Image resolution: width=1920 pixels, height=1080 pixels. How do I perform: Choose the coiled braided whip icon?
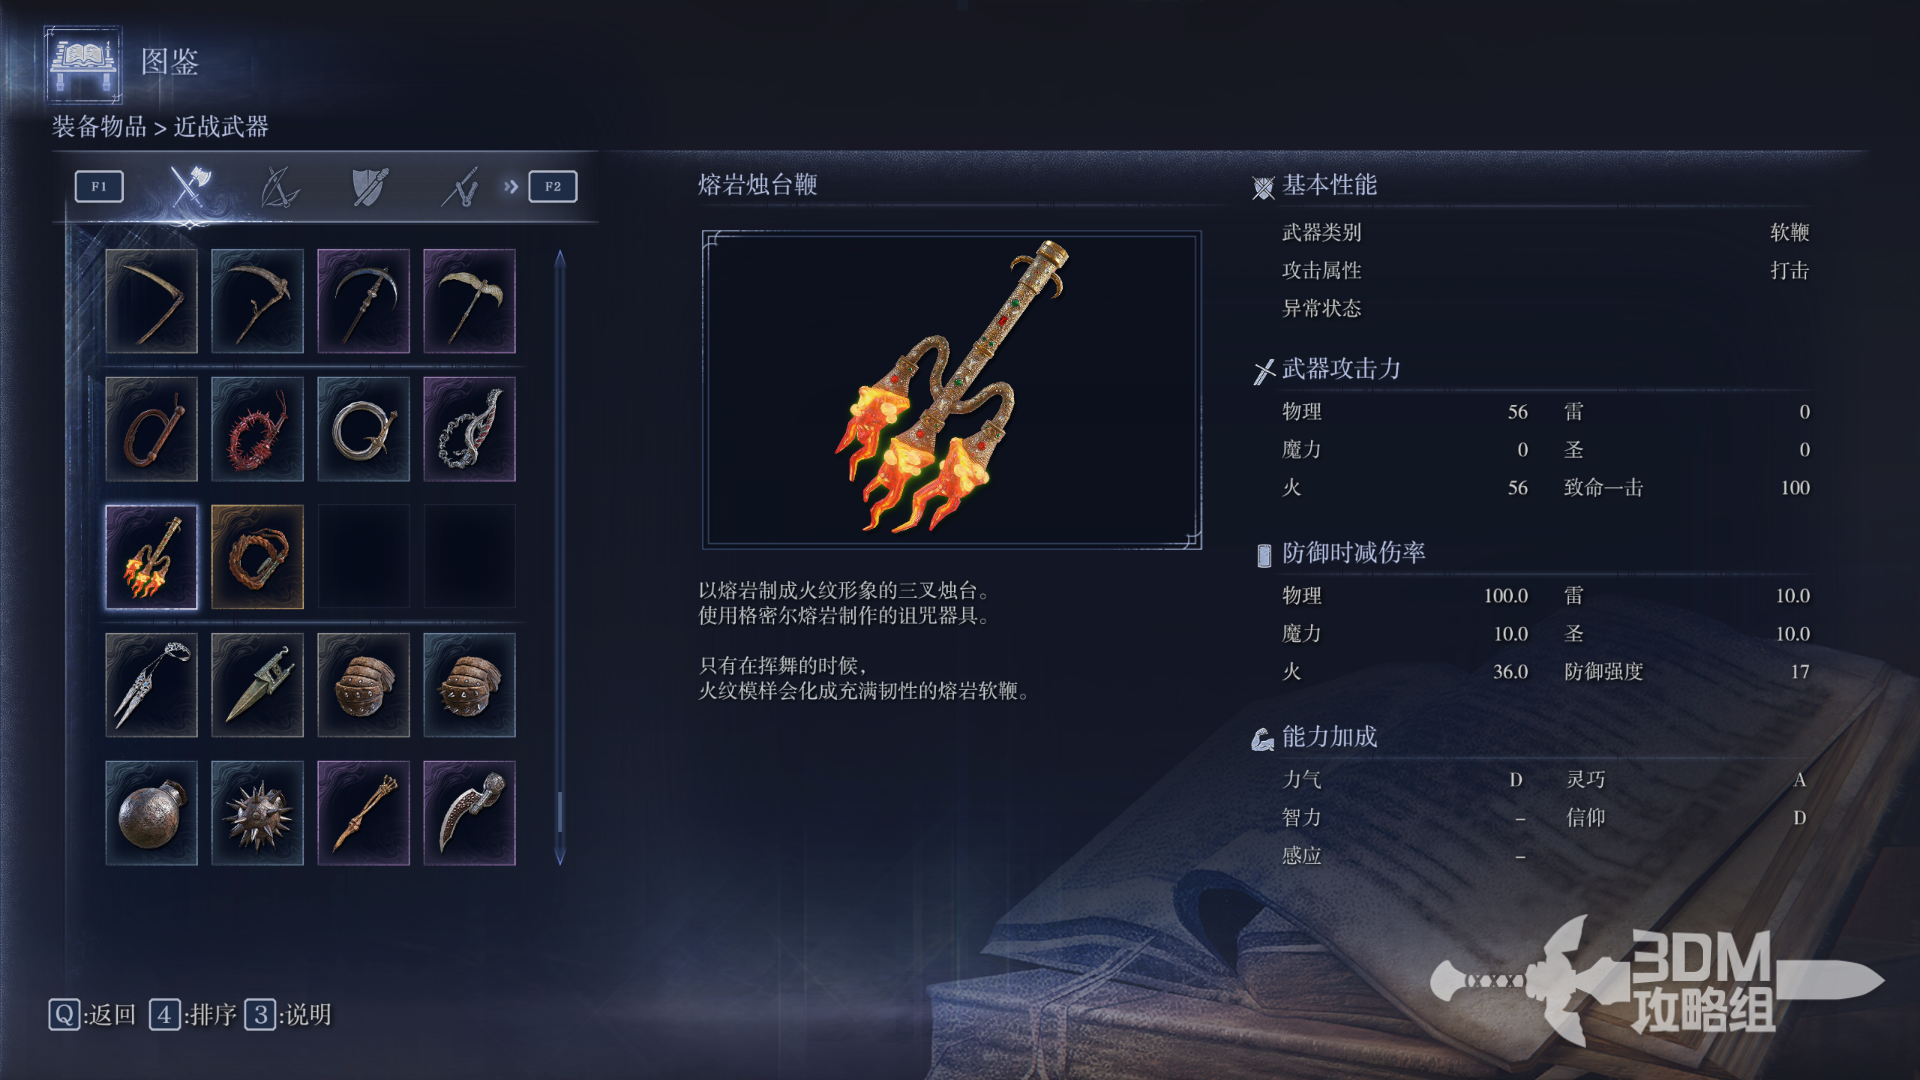pos(257,557)
